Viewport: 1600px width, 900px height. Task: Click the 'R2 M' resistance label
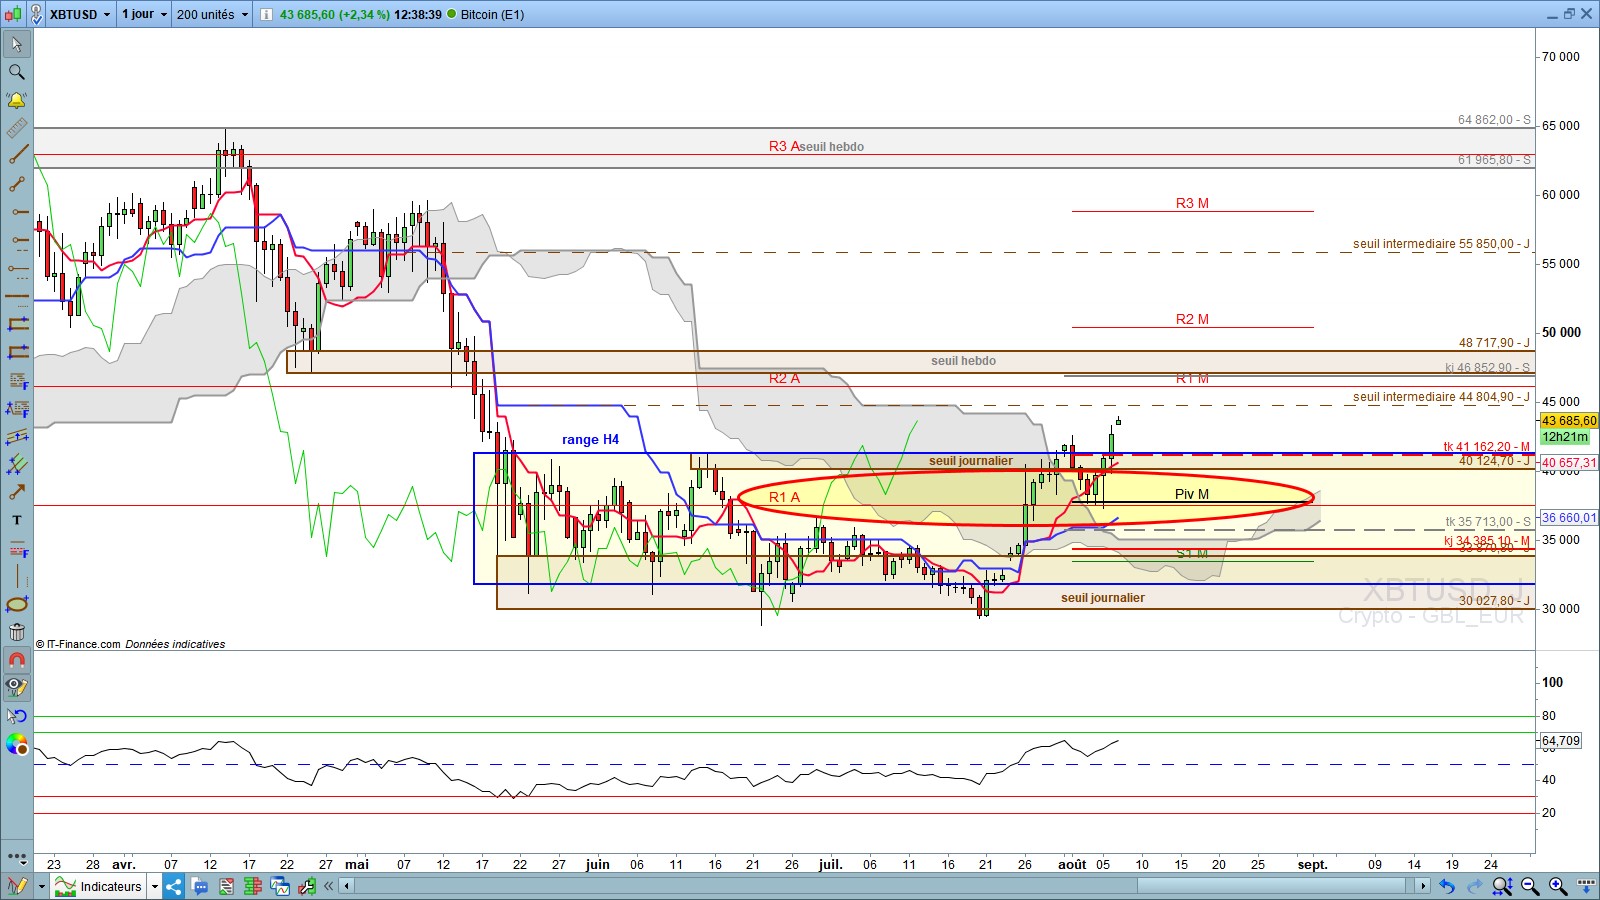pos(1192,319)
